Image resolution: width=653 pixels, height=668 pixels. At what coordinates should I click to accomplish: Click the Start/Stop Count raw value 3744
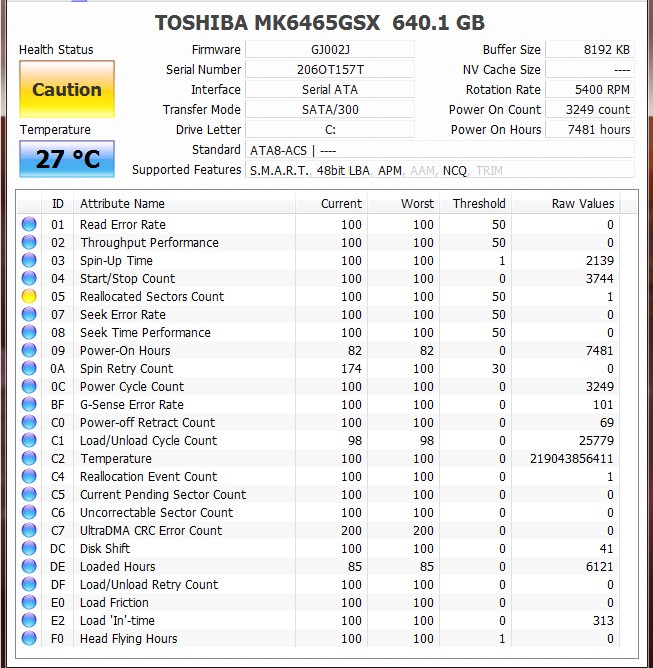click(600, 279)
